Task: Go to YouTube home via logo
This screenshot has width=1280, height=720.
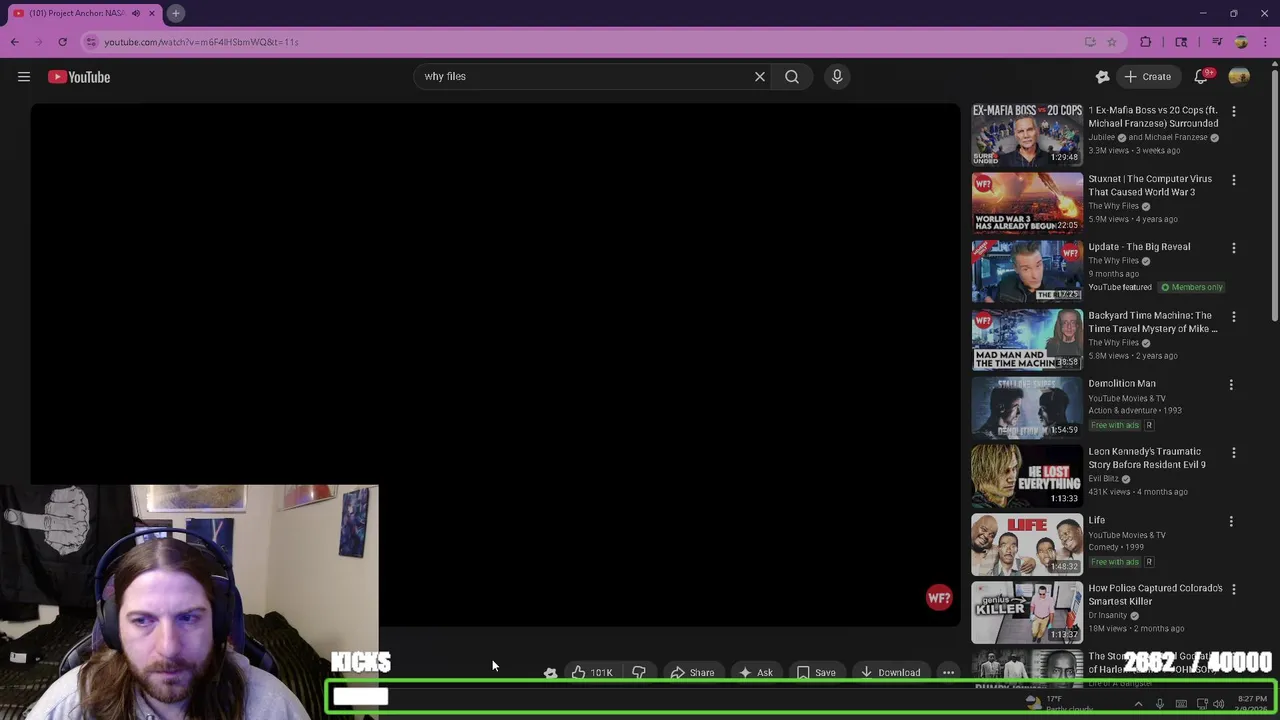Action: point(79,77)
